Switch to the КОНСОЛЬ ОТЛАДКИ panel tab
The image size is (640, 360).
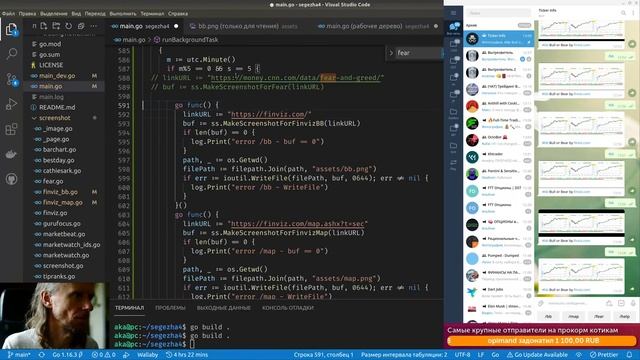(288, 308)
